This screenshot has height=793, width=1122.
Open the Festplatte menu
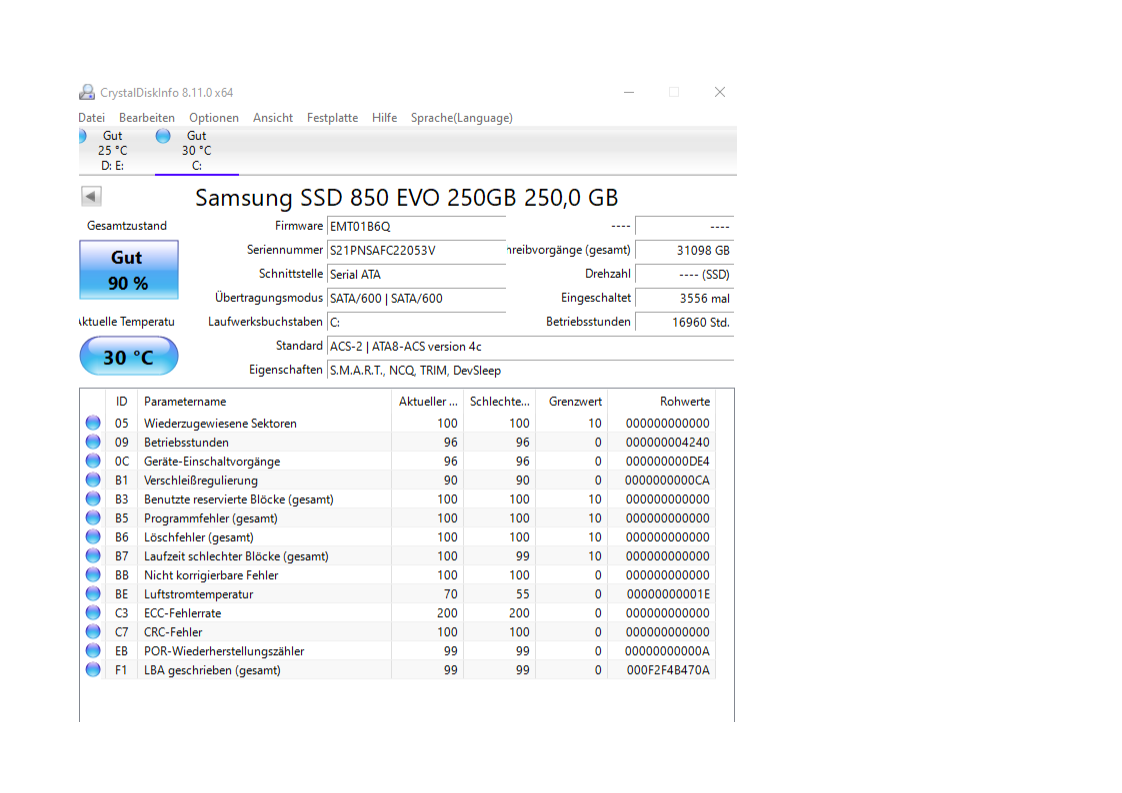coord(332,118)
